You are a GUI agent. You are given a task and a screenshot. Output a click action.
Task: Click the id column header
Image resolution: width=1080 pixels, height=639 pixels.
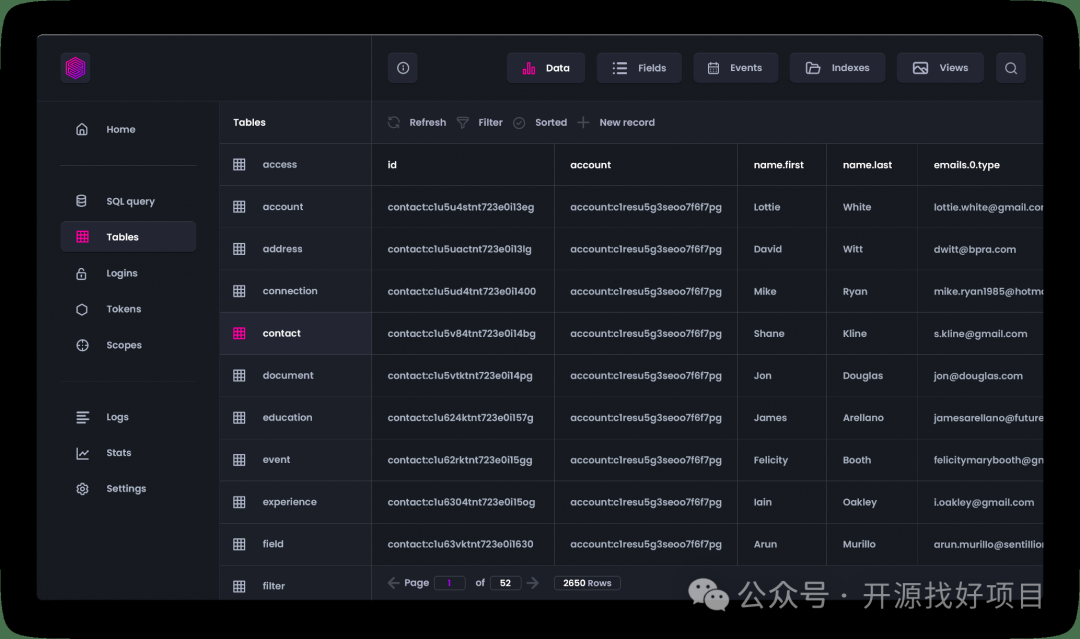392,165
